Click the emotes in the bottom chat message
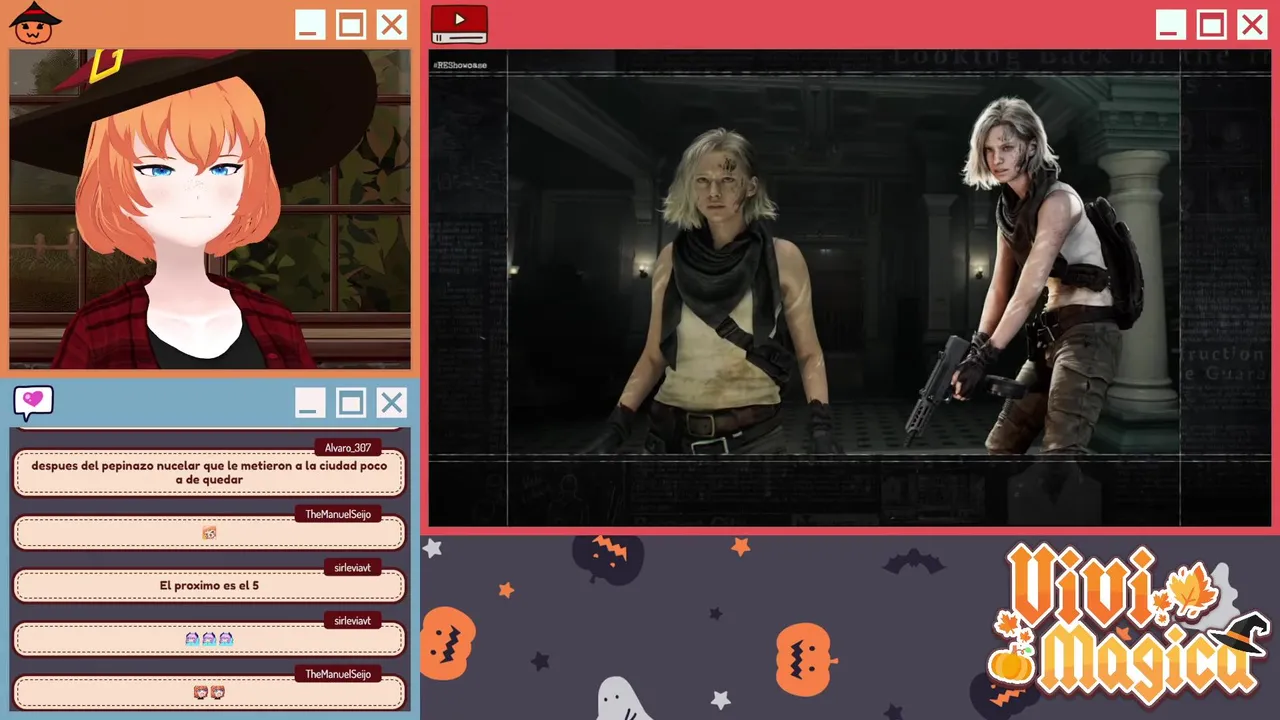This screenshot has width=1280, height=720. point(209,692)
